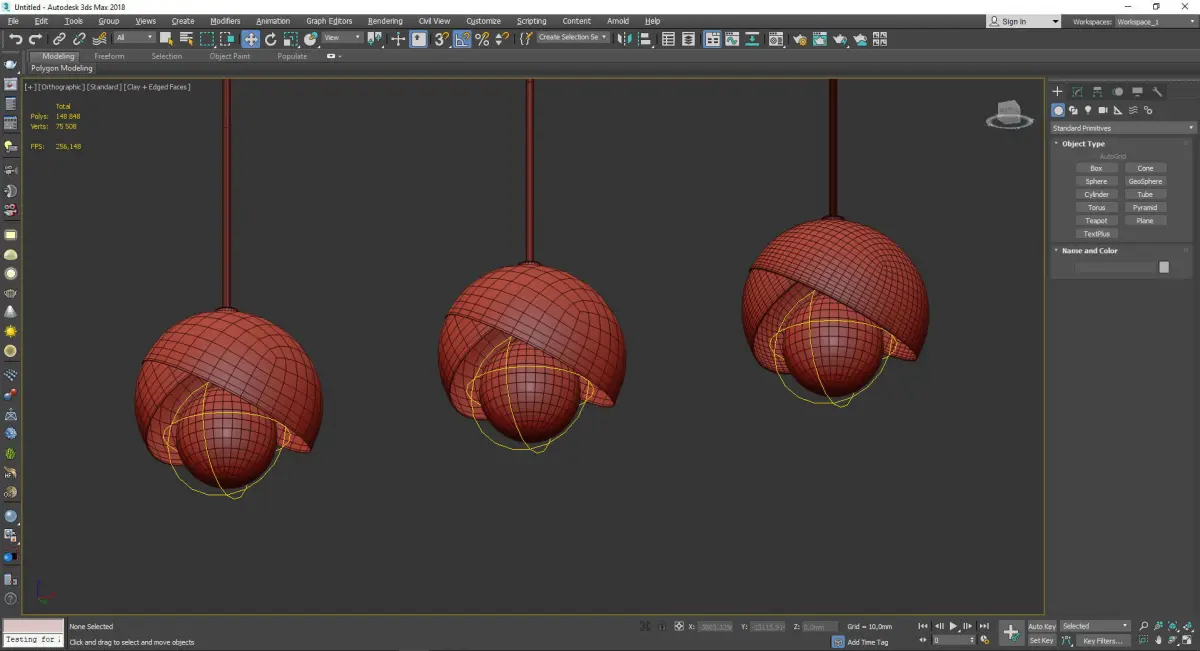Activate the Select and Rotate tool
Image resolution: width=1200 pixels, height=651 pixels.
270,39
